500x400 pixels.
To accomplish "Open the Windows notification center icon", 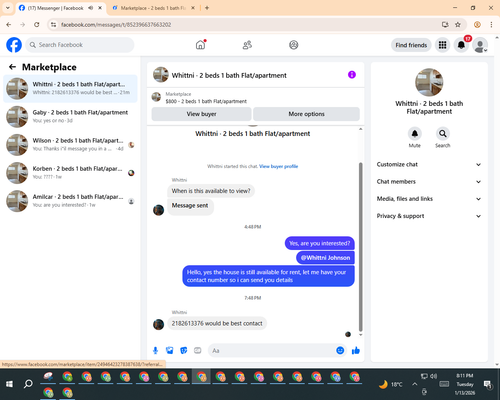I will pyautogui.click(x=488, y=384).
